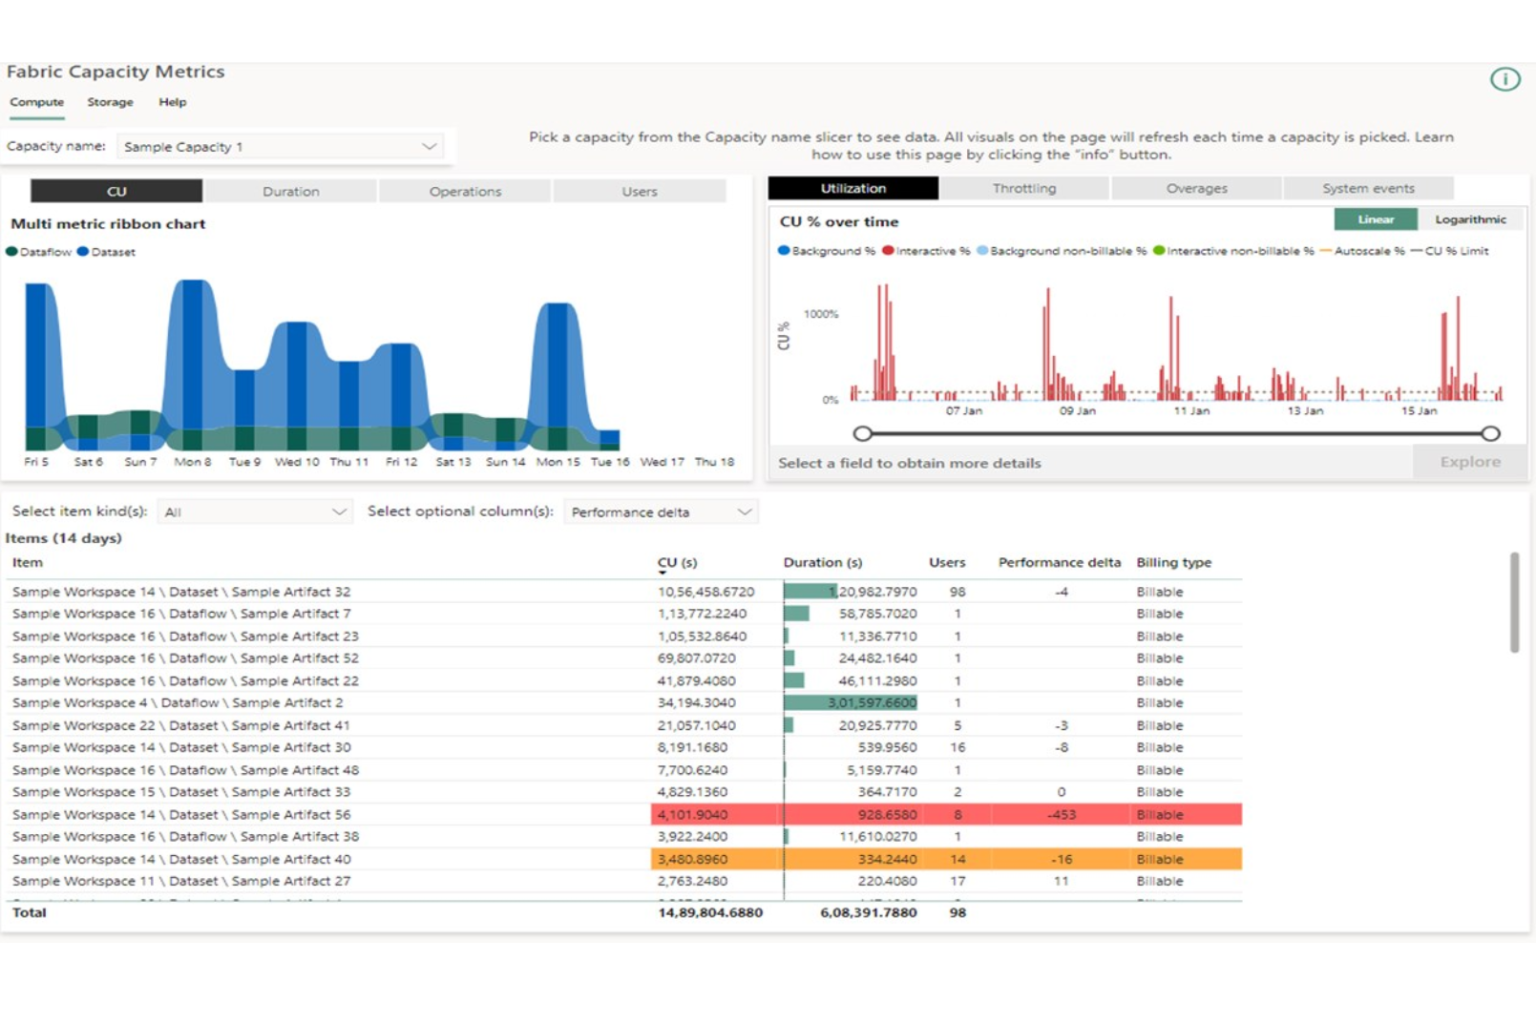
Task: Switch ribbon chart to Users
Action: (x=639, y=191)
